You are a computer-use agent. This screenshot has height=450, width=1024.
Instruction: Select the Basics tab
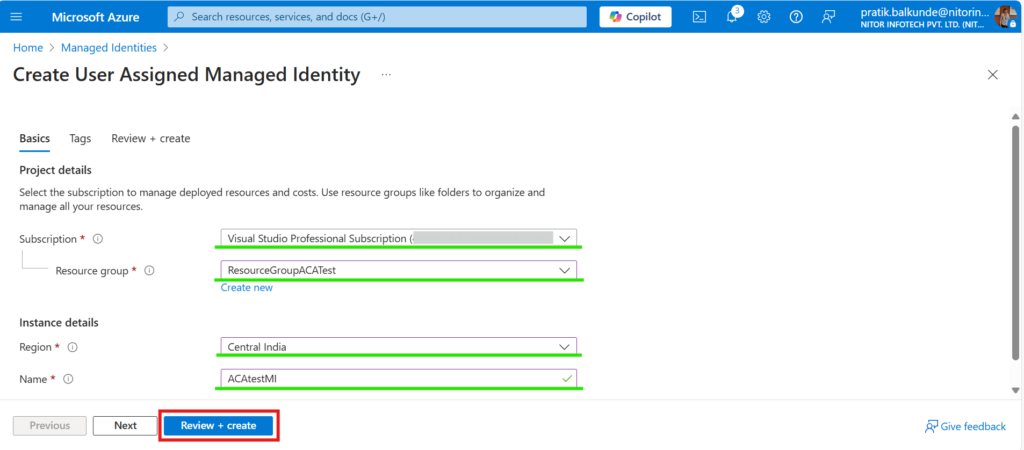point(35,138)
